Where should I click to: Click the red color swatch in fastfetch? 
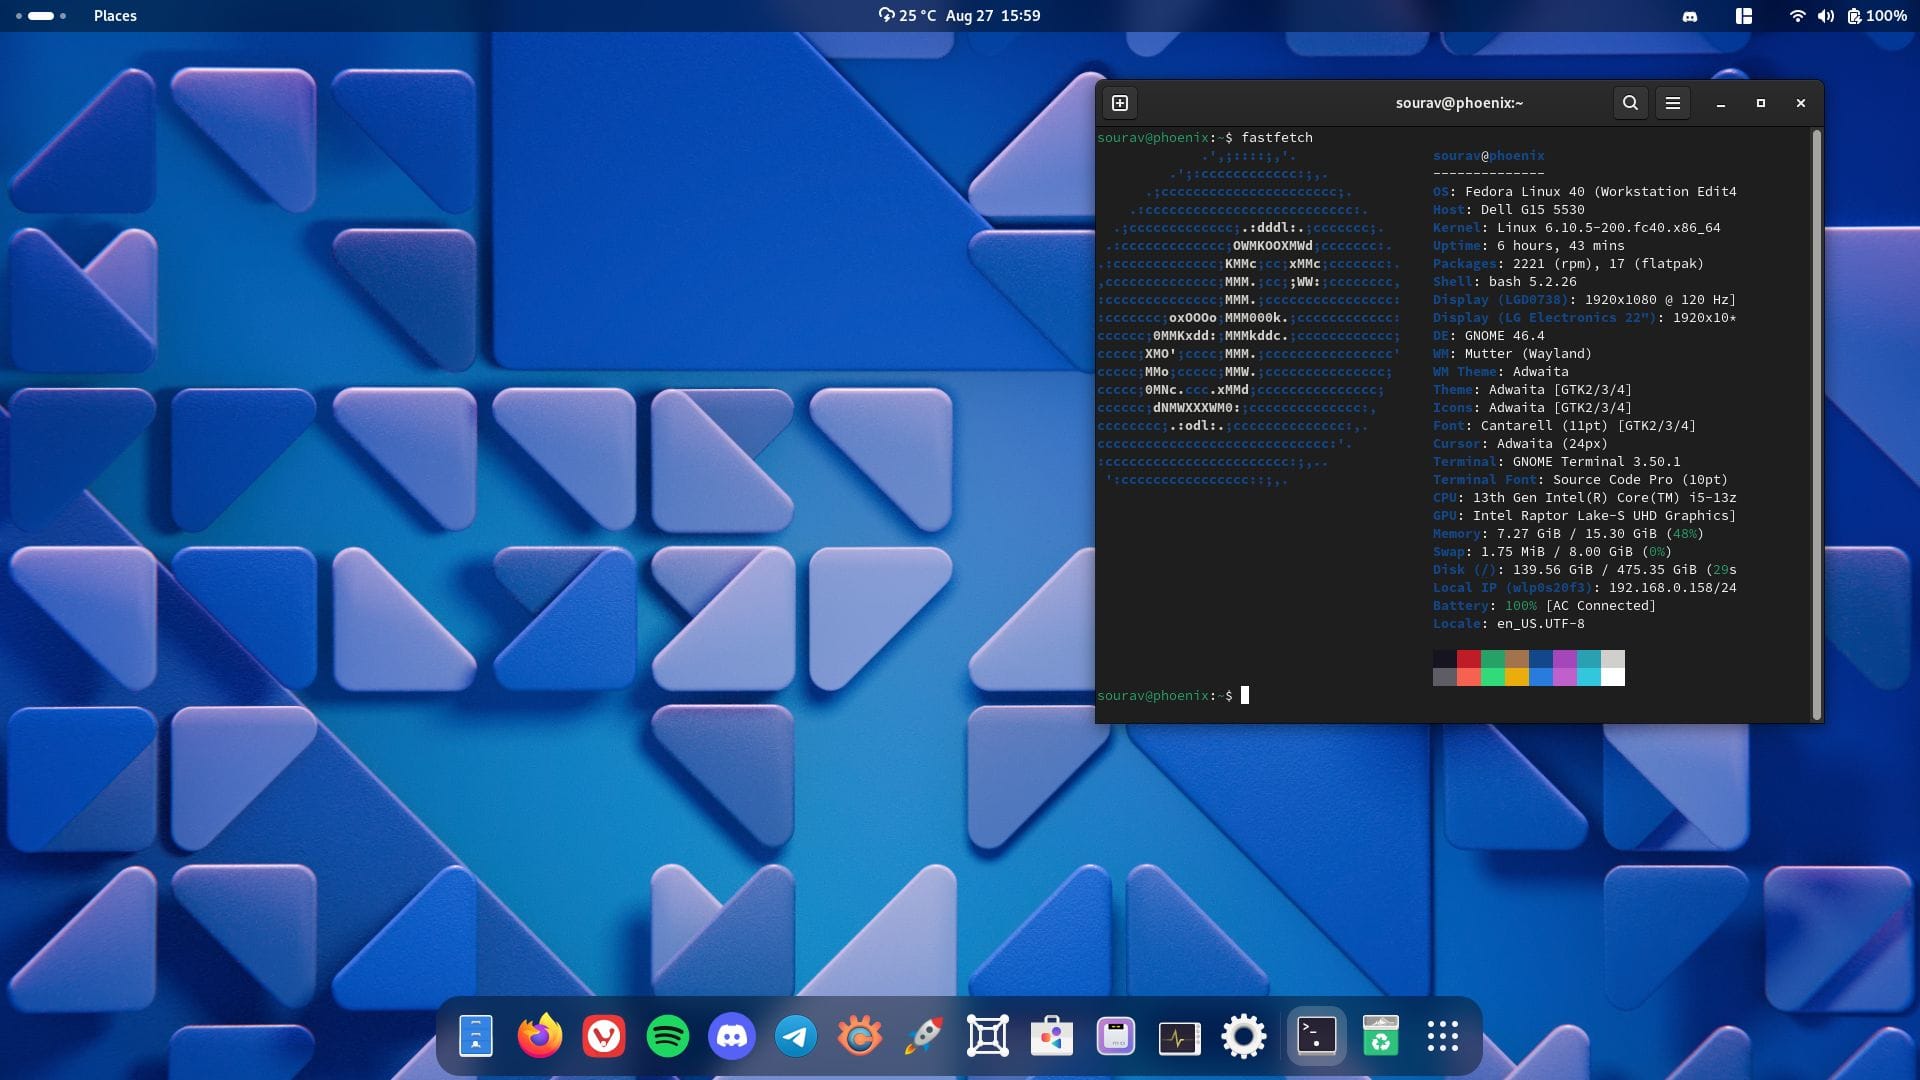pos(1468,659)
